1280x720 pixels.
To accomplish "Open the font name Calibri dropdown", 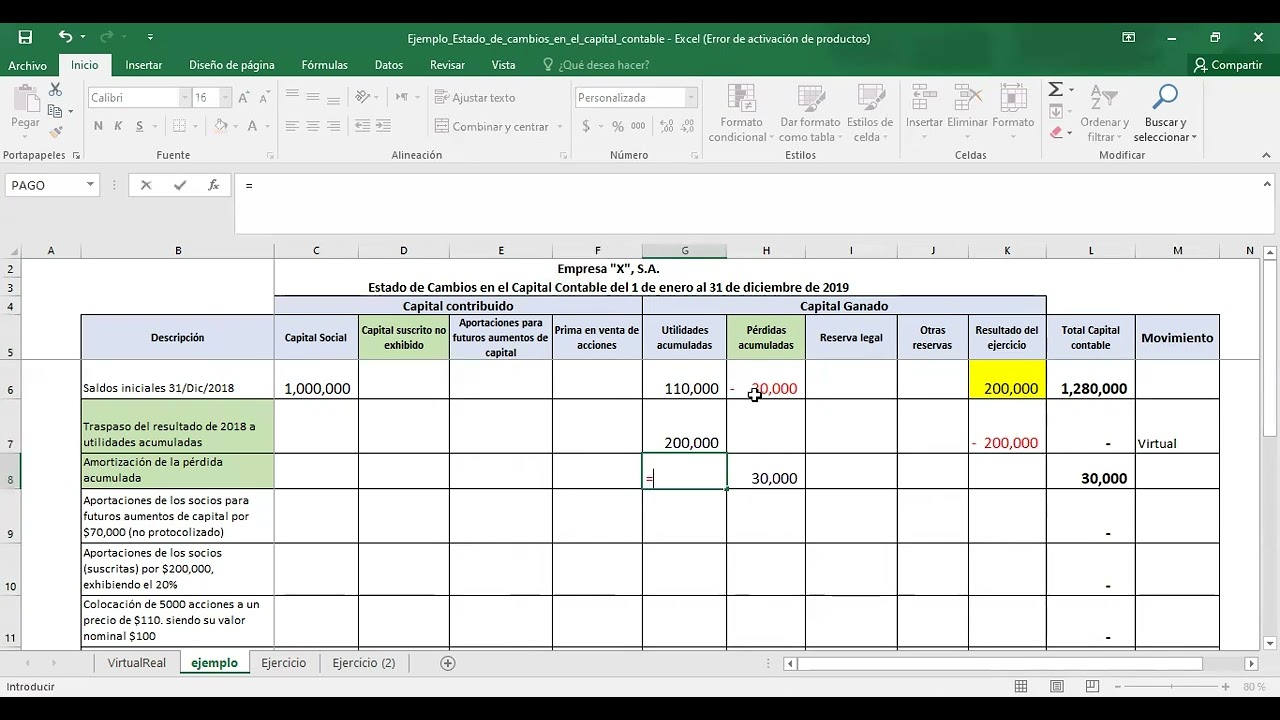I will pos(184,98).
